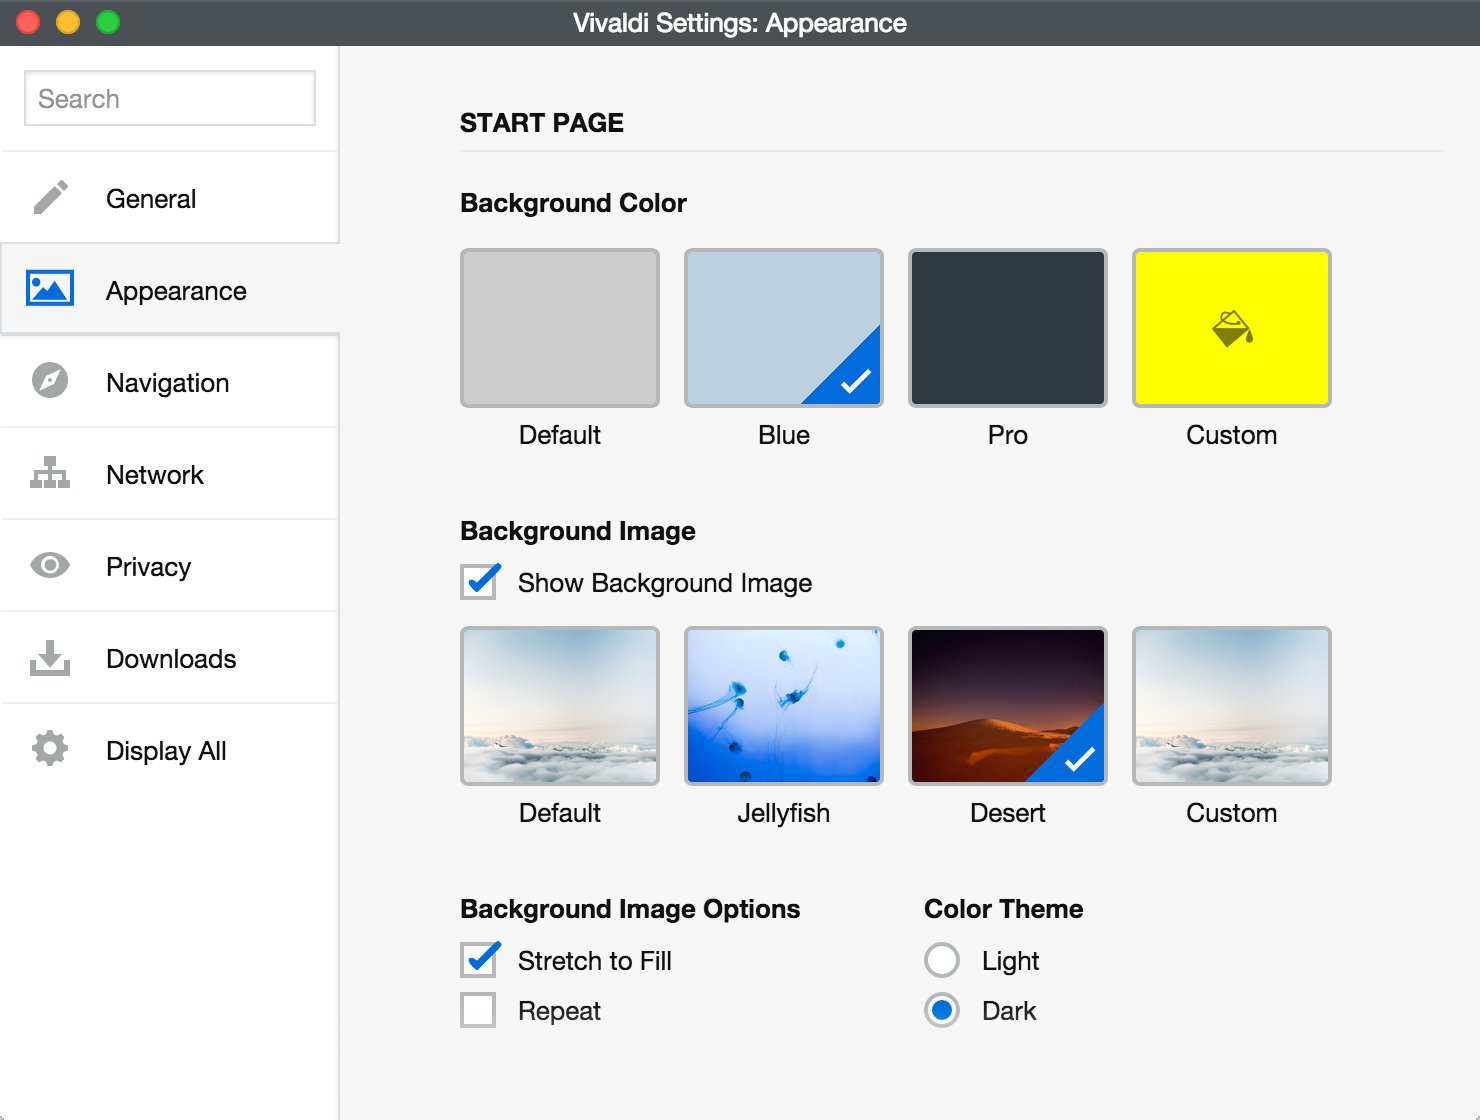Click the green zoom window button
This screenshot has height=1120, width=1480.
click(x=108, y=22)
